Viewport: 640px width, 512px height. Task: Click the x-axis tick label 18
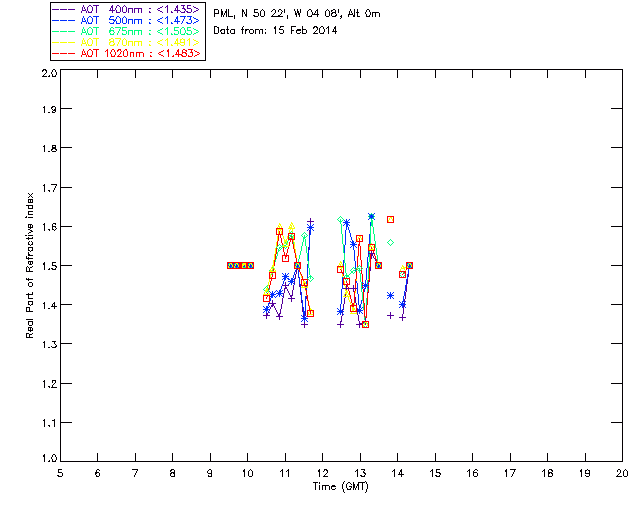[x=547, y=473]
